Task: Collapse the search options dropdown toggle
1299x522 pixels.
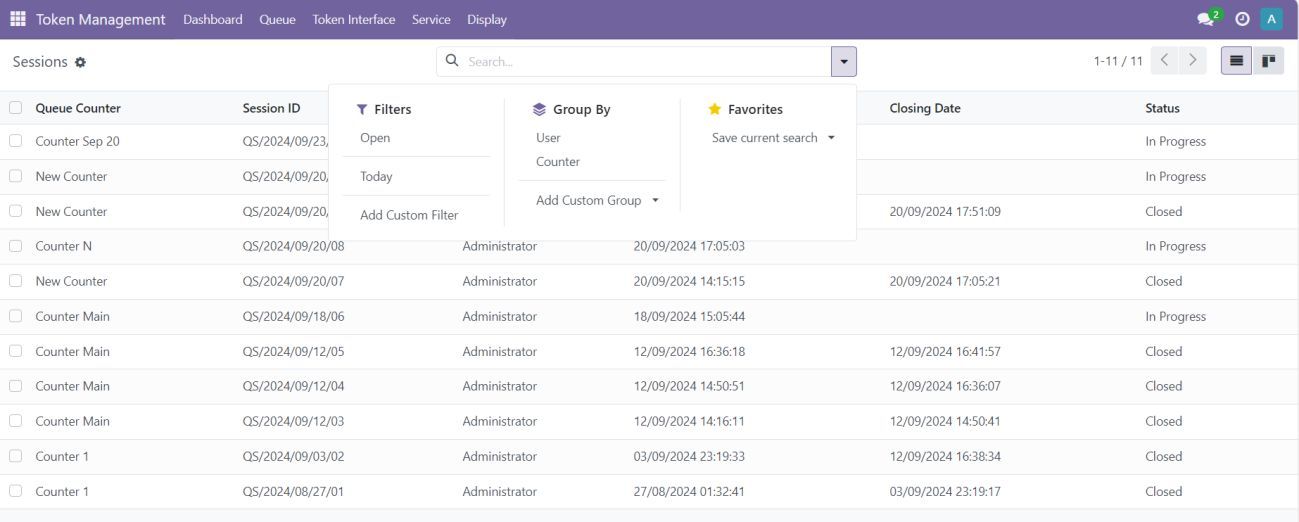Action: pyautogui.click(x=843, y=62)
